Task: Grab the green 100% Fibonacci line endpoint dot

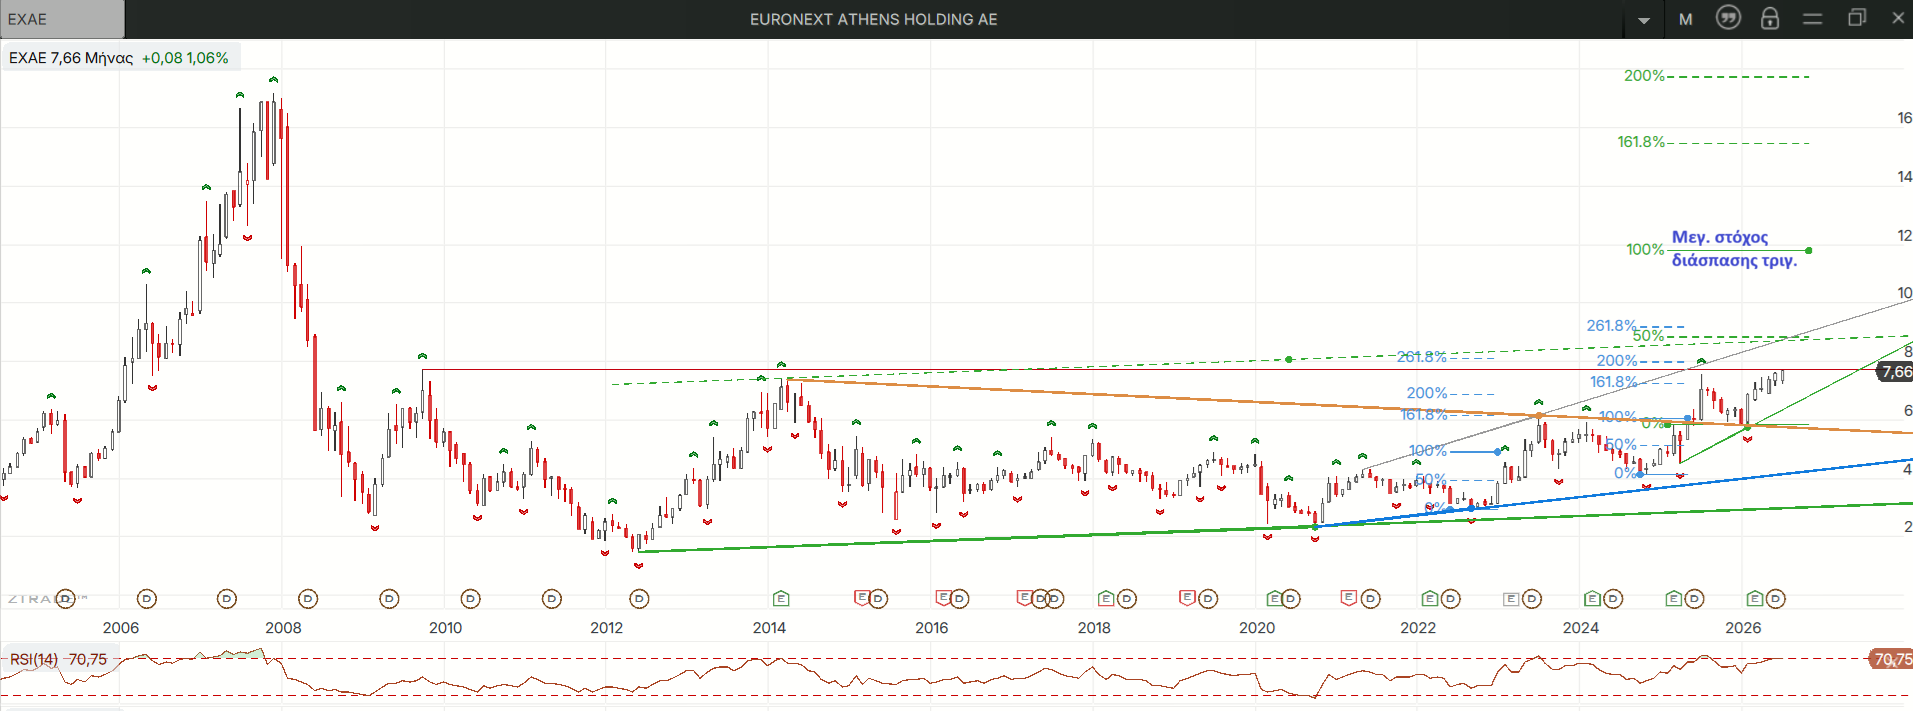Action: click(x=1809, y=250)
